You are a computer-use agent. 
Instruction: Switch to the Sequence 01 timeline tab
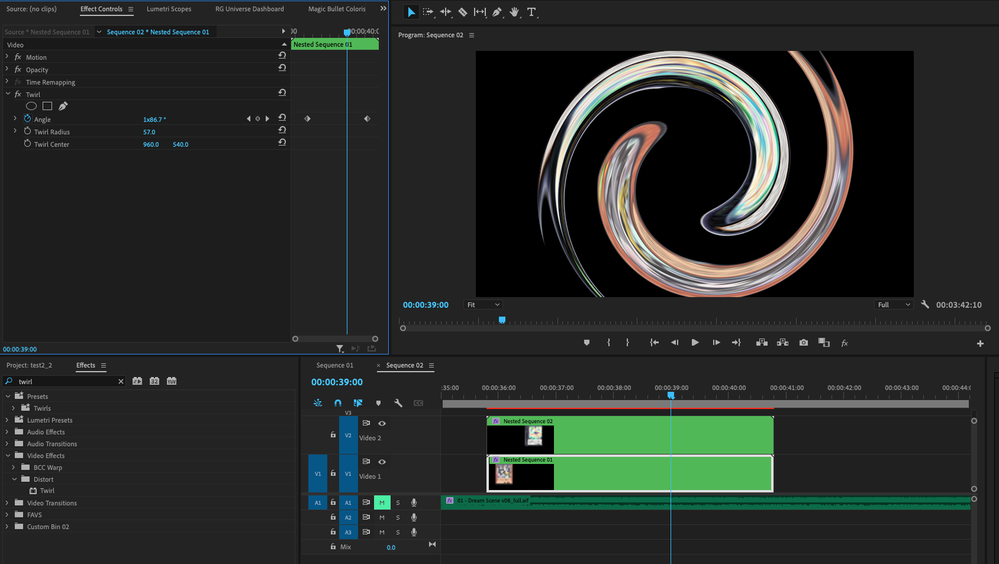[x=335, y=366]
